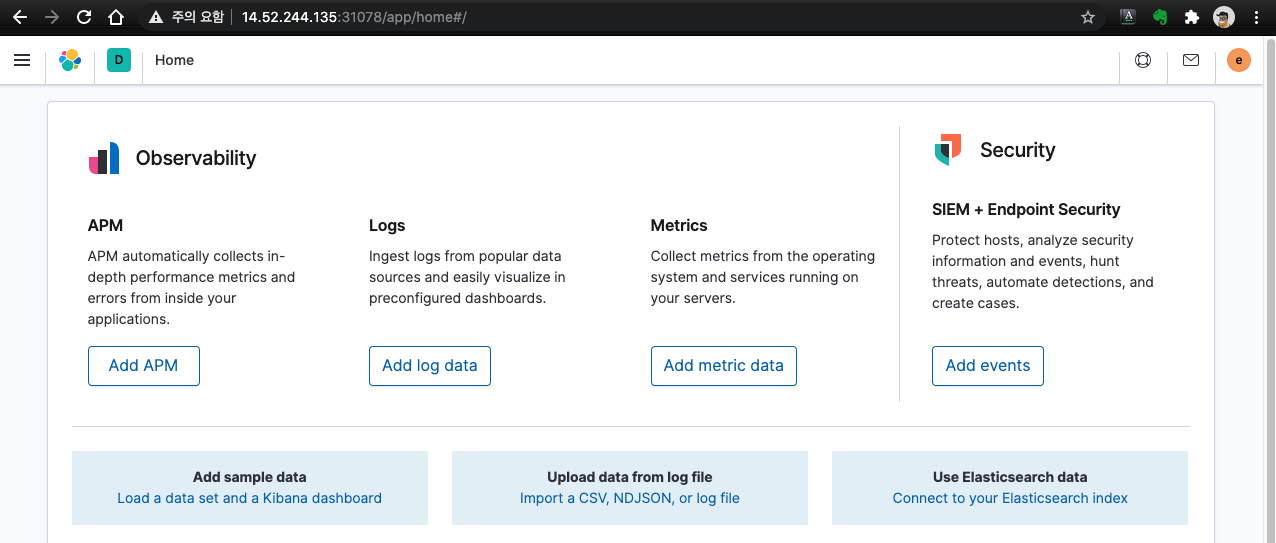Screen dimensions: 1276x543
Task: Open the Evernote extension icon
Action: click(x=1160, y=17)
